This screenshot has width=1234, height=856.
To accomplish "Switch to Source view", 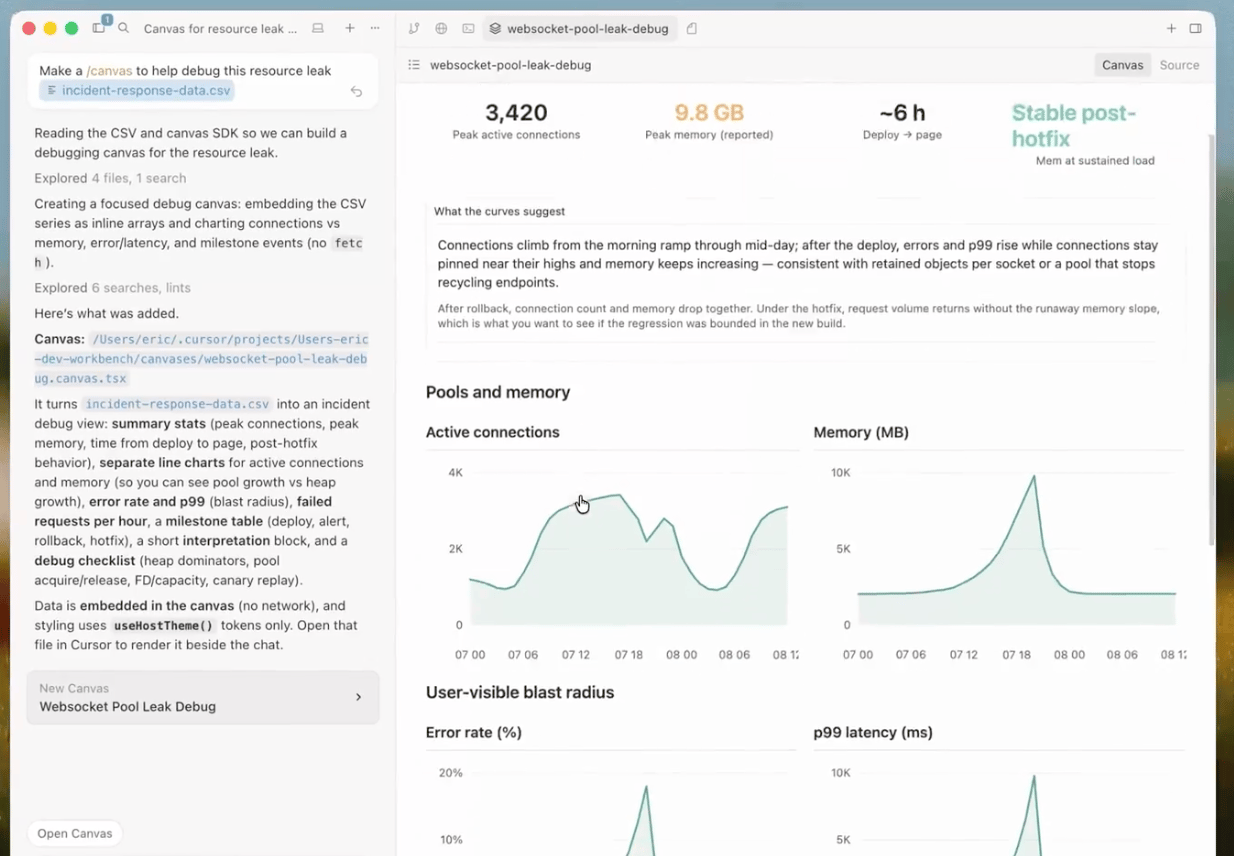I will 1179,65.
